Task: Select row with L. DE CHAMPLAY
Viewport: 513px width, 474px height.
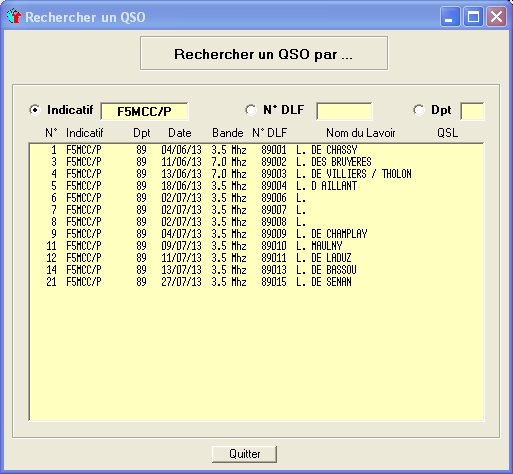Action: 256,234
